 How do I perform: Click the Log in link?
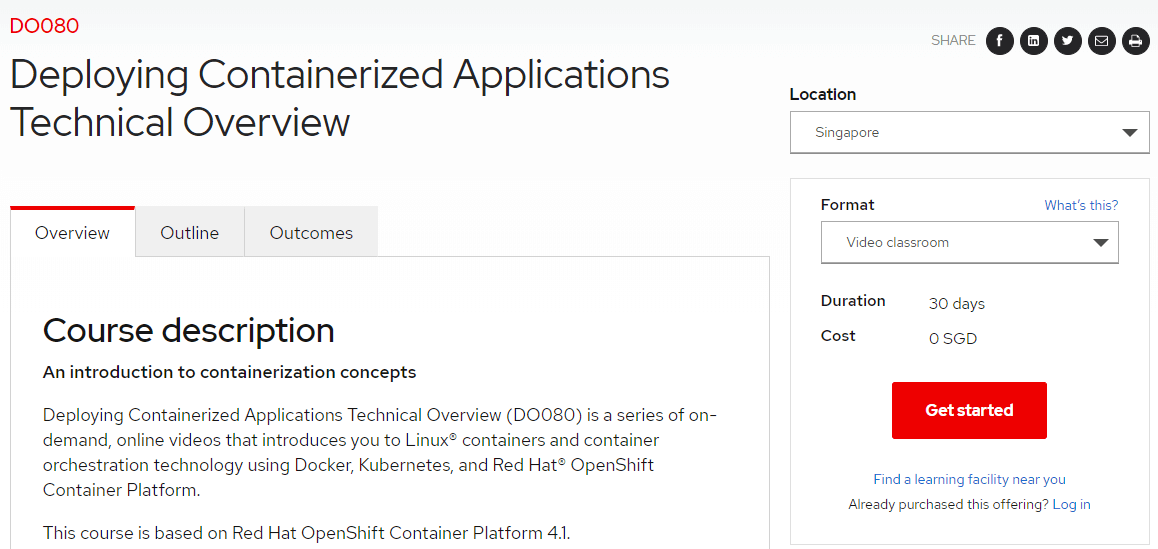pyautogui.click(x=1071, y=504)
